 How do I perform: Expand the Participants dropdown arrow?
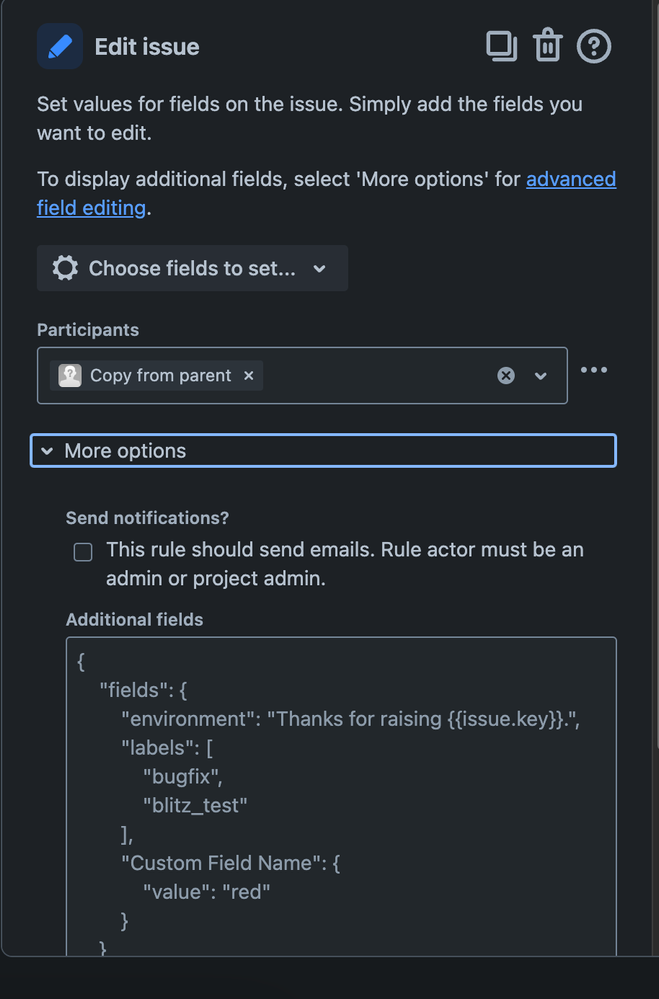(x=541, y=376)
